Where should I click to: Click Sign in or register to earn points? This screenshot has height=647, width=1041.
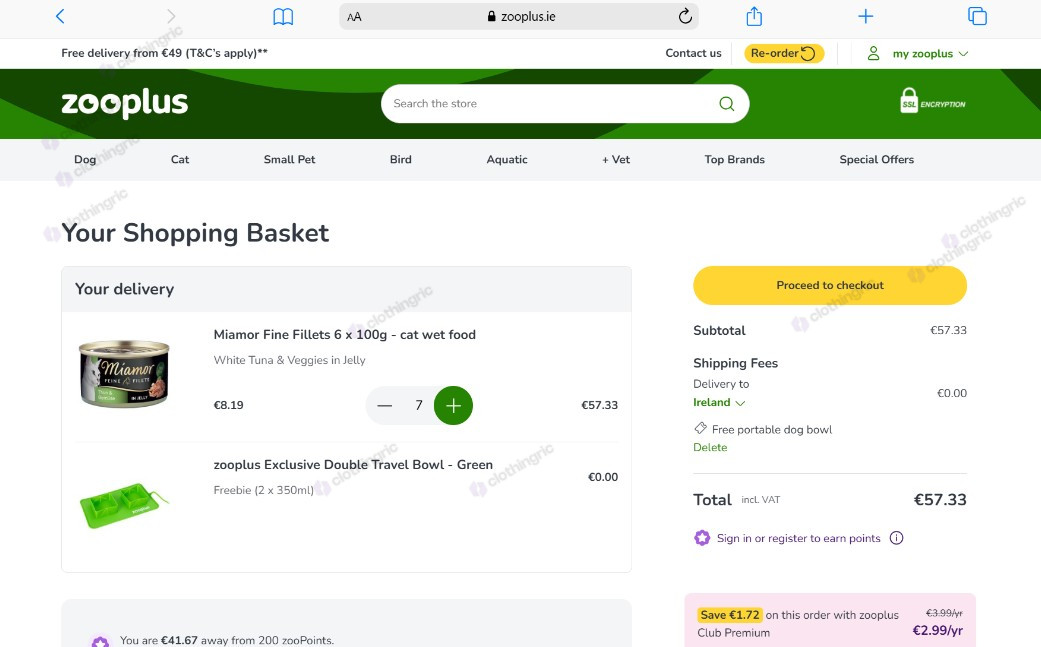(799, 538)
